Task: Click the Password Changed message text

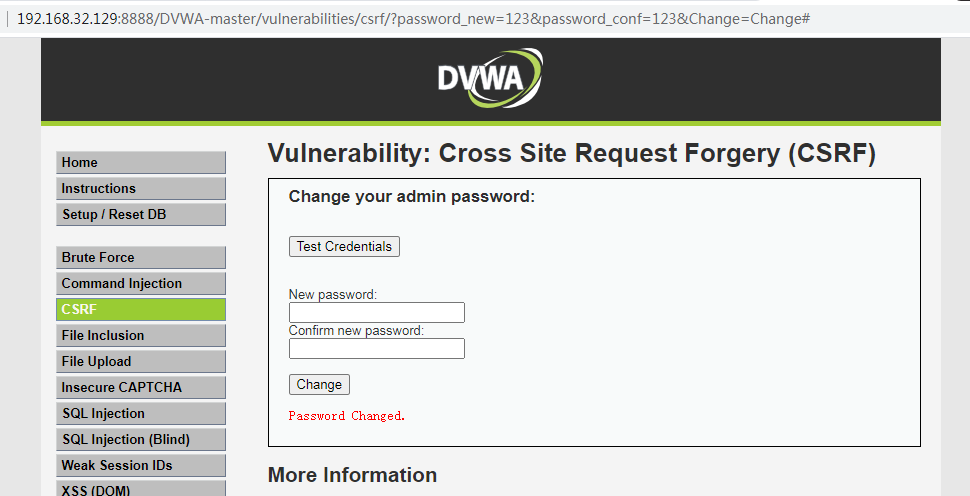Action: (x=346, y=416)
